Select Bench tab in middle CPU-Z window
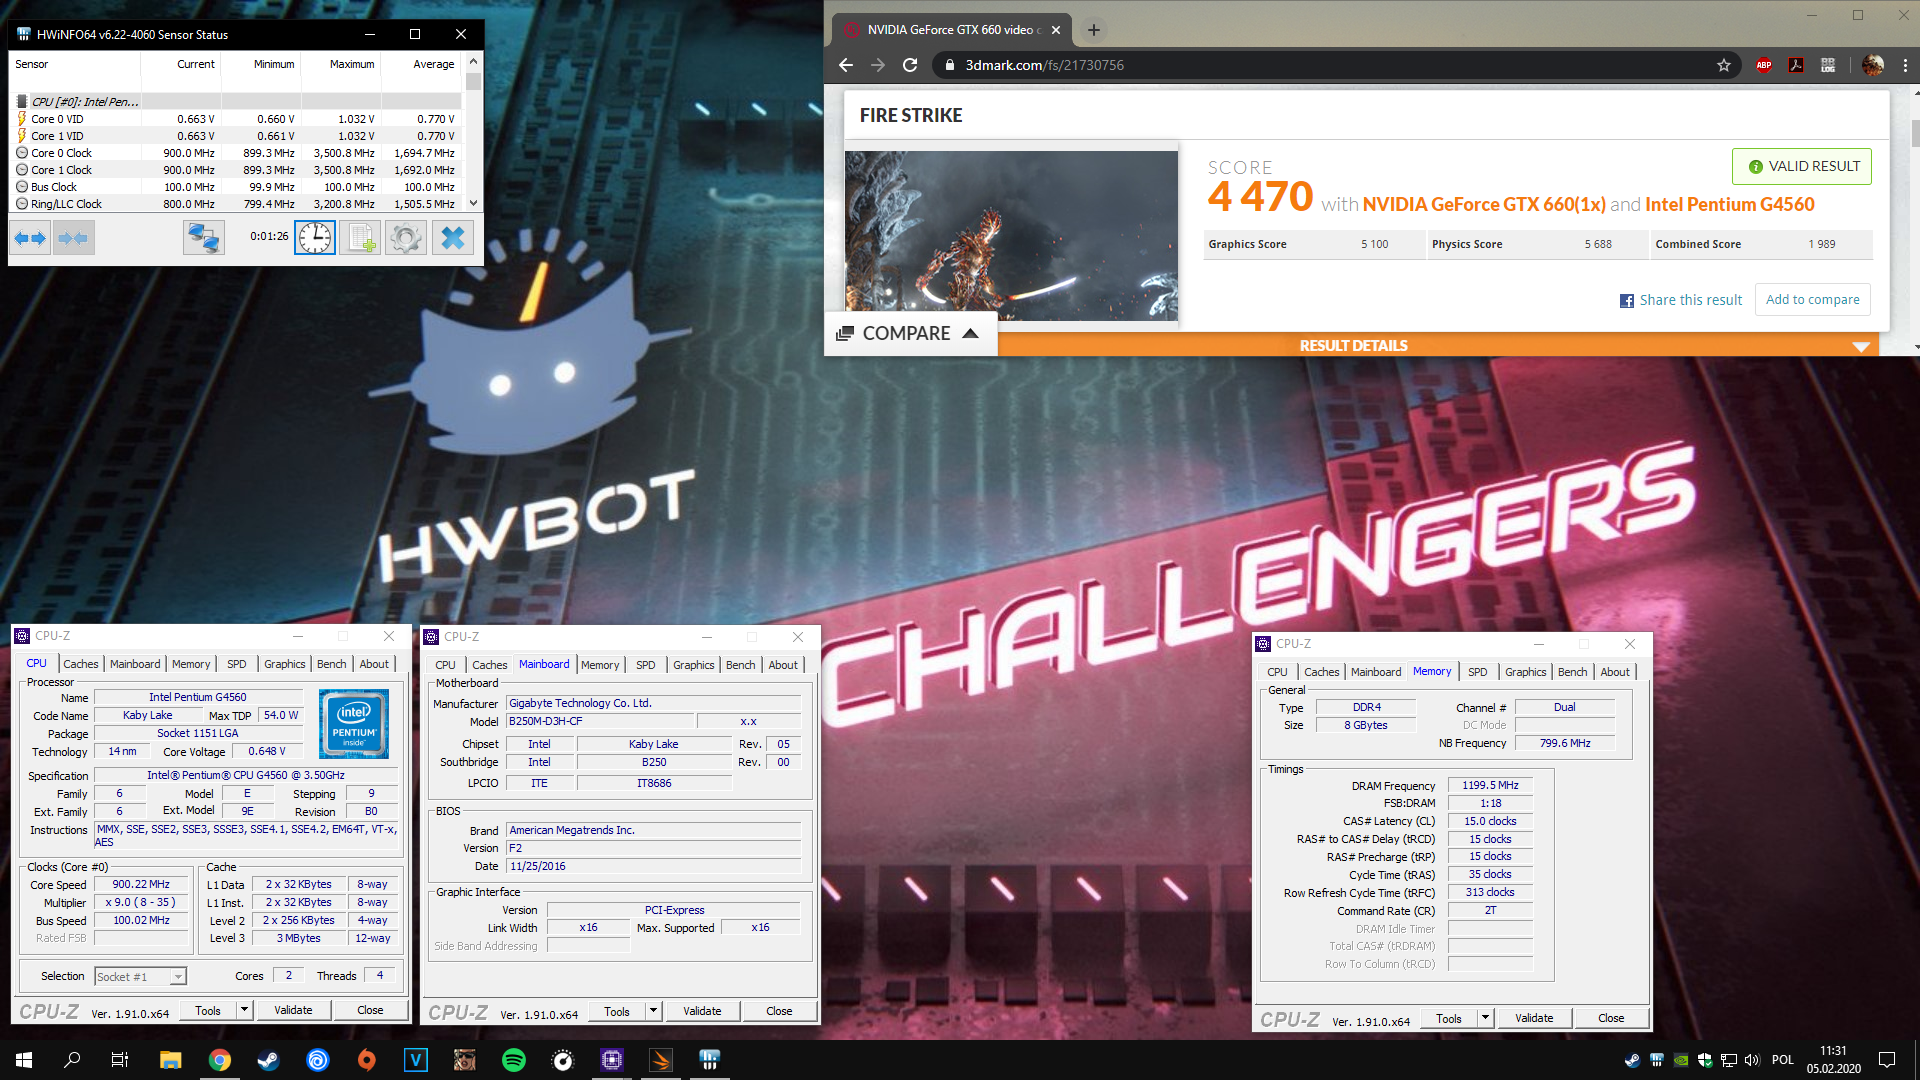The height and width of the screenshot is (1080, 1920). pyautogui.click(x=741, y=665)
